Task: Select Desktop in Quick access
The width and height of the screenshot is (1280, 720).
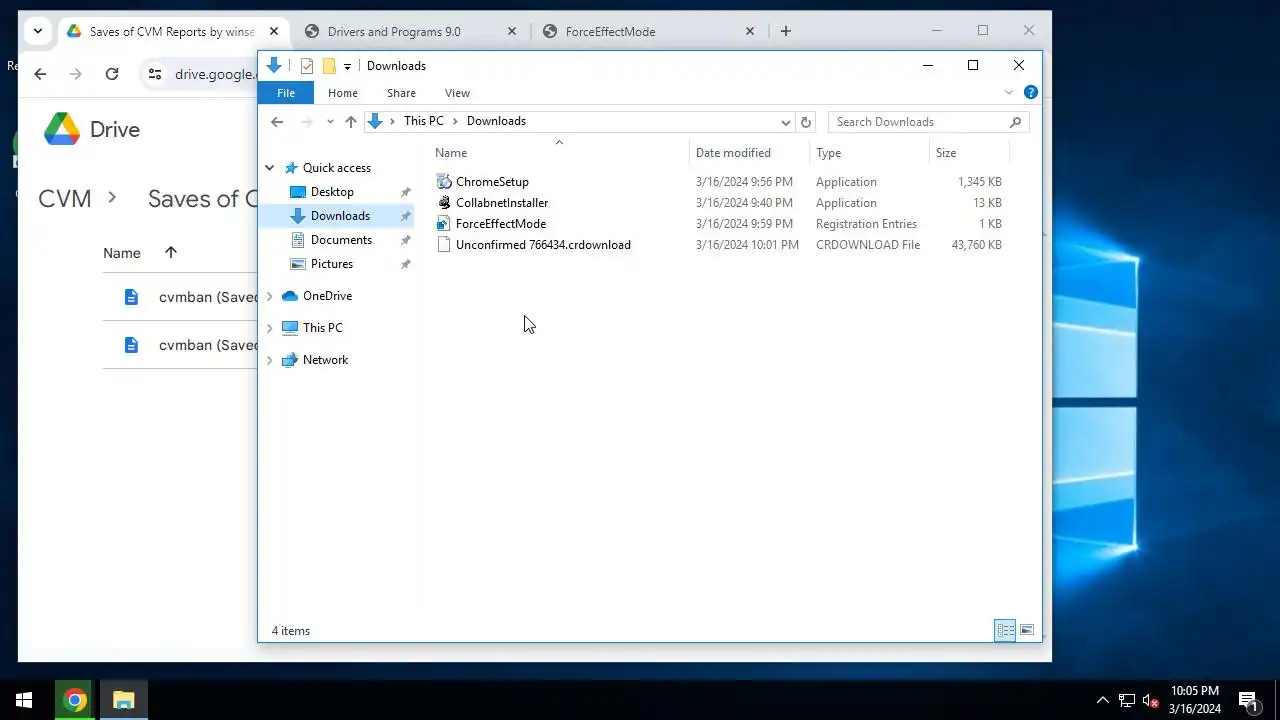Action: (332, 192)
